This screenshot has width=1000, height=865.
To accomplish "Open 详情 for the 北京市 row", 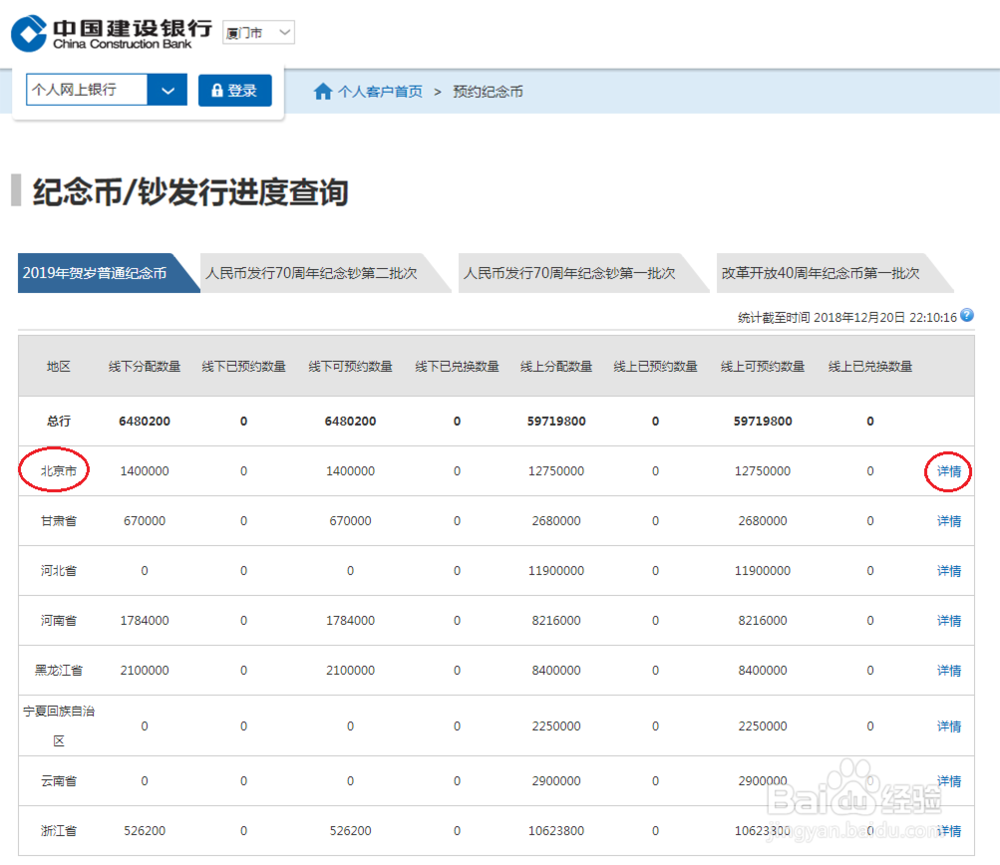I will (947, 470).
